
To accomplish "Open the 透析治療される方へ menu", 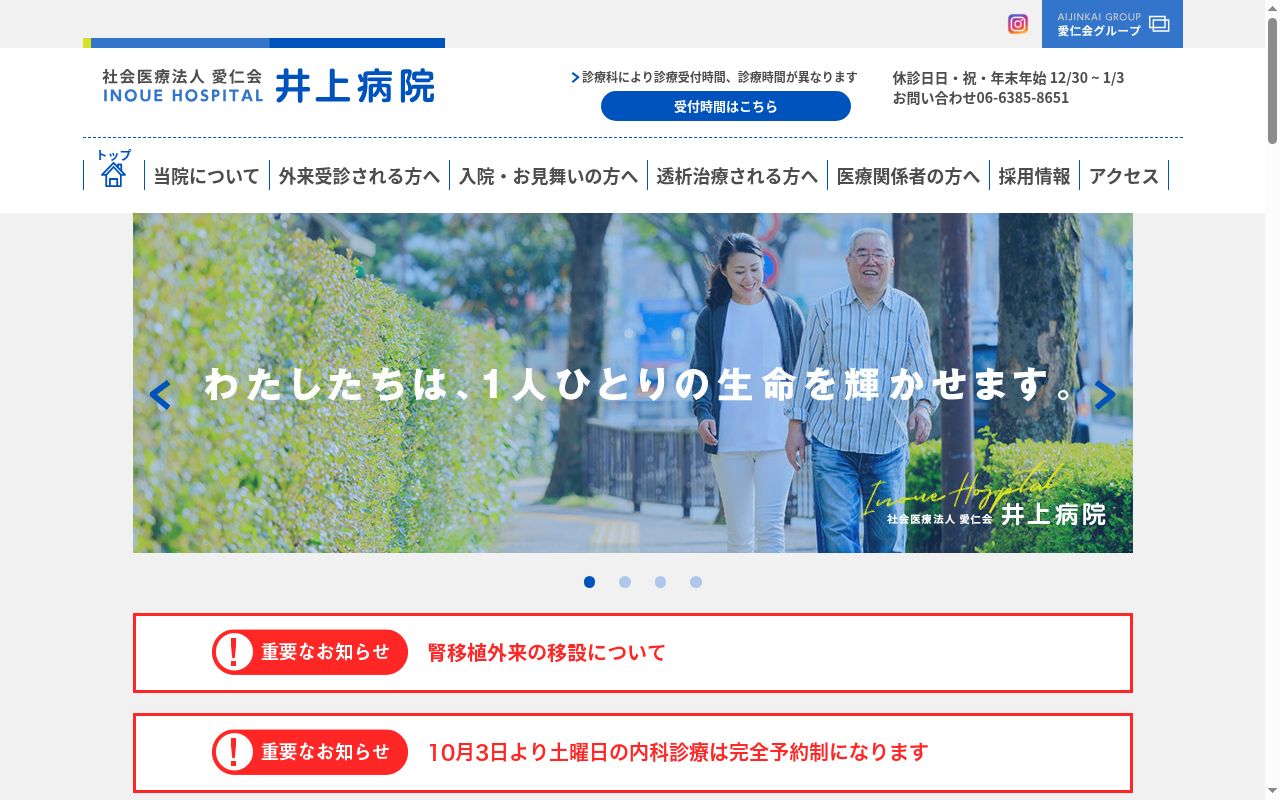I will (x=737, y=176).
